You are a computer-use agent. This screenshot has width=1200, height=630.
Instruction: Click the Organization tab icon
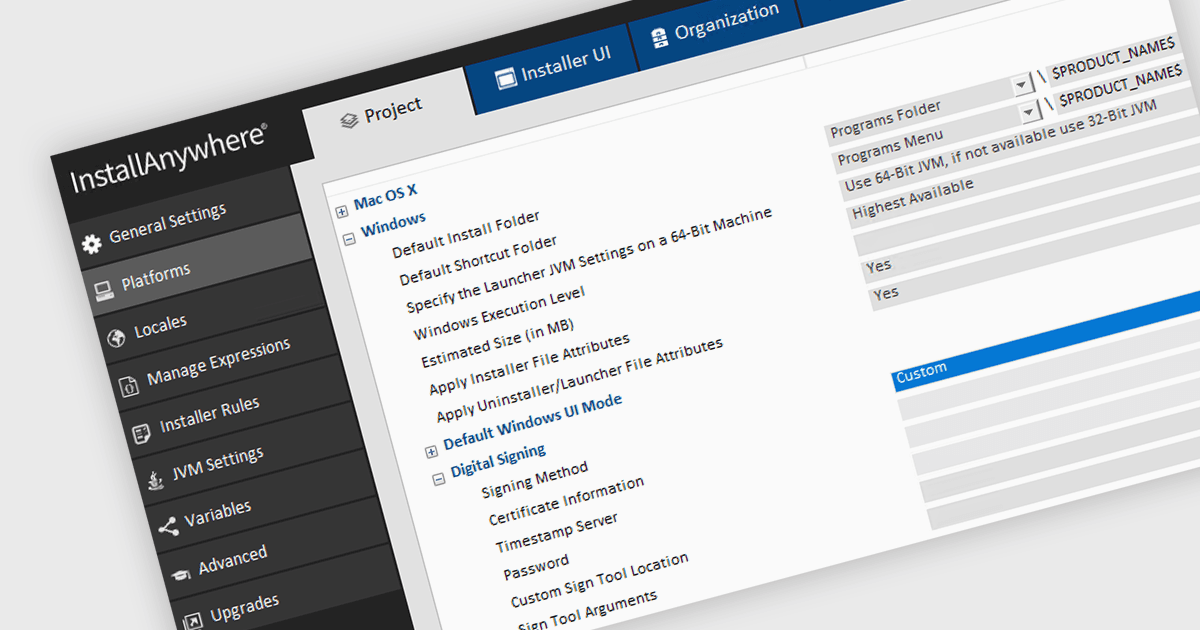tap(659, 38)
